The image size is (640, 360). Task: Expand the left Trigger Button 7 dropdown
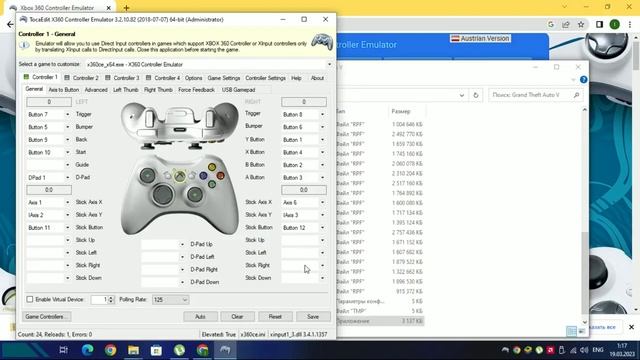[x=67, y=115]
